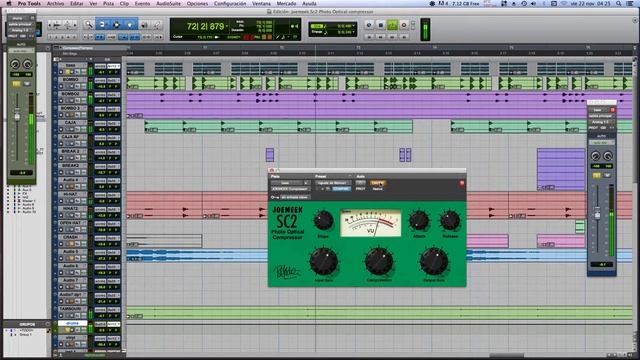Click the Attack knob on SC2
Viewport: 640px width, 360px height.
pyautogui.click(x=419, y=221)
